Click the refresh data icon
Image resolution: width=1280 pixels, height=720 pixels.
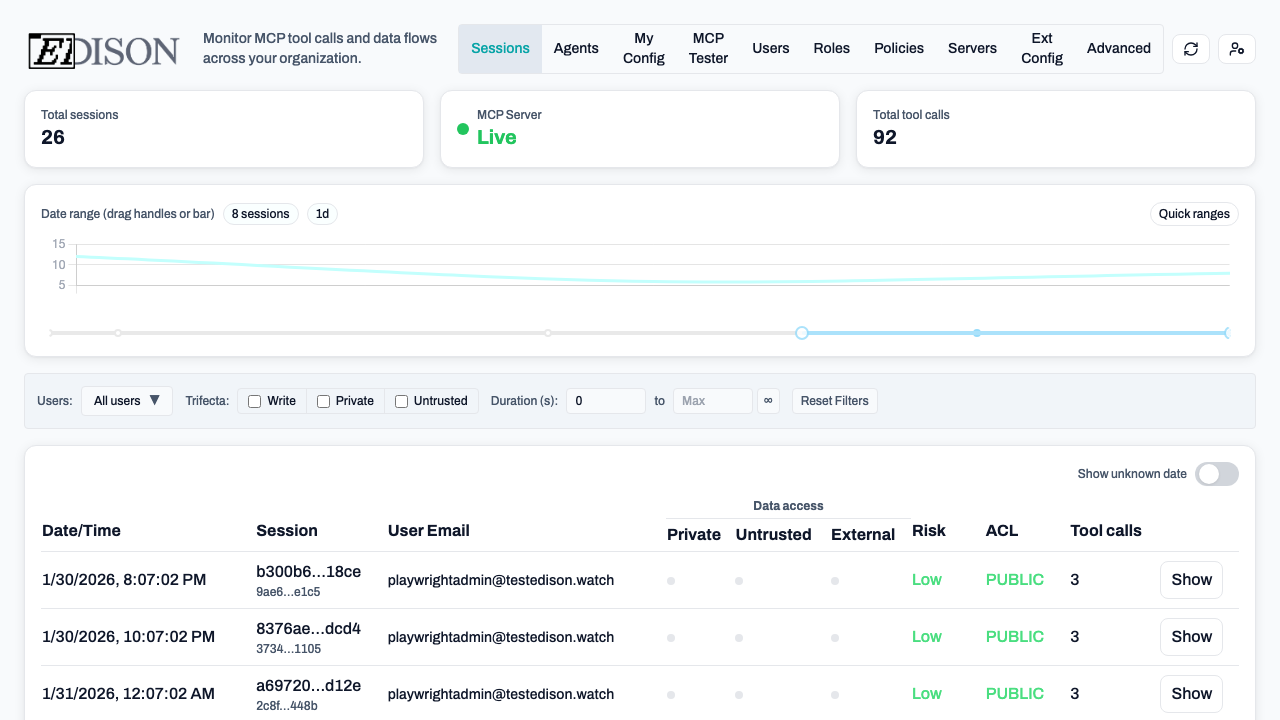(x=1190, y=48)
